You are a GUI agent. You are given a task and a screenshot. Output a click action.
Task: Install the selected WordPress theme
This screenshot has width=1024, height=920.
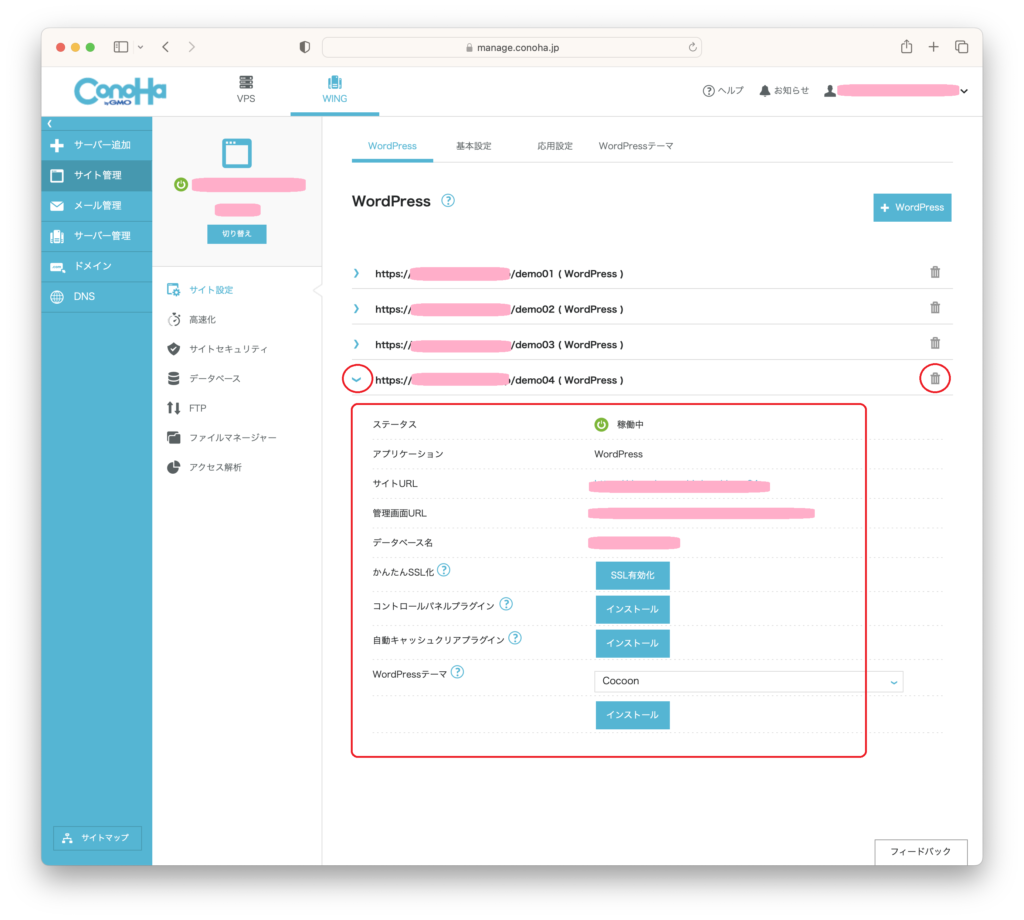(632, 715)
